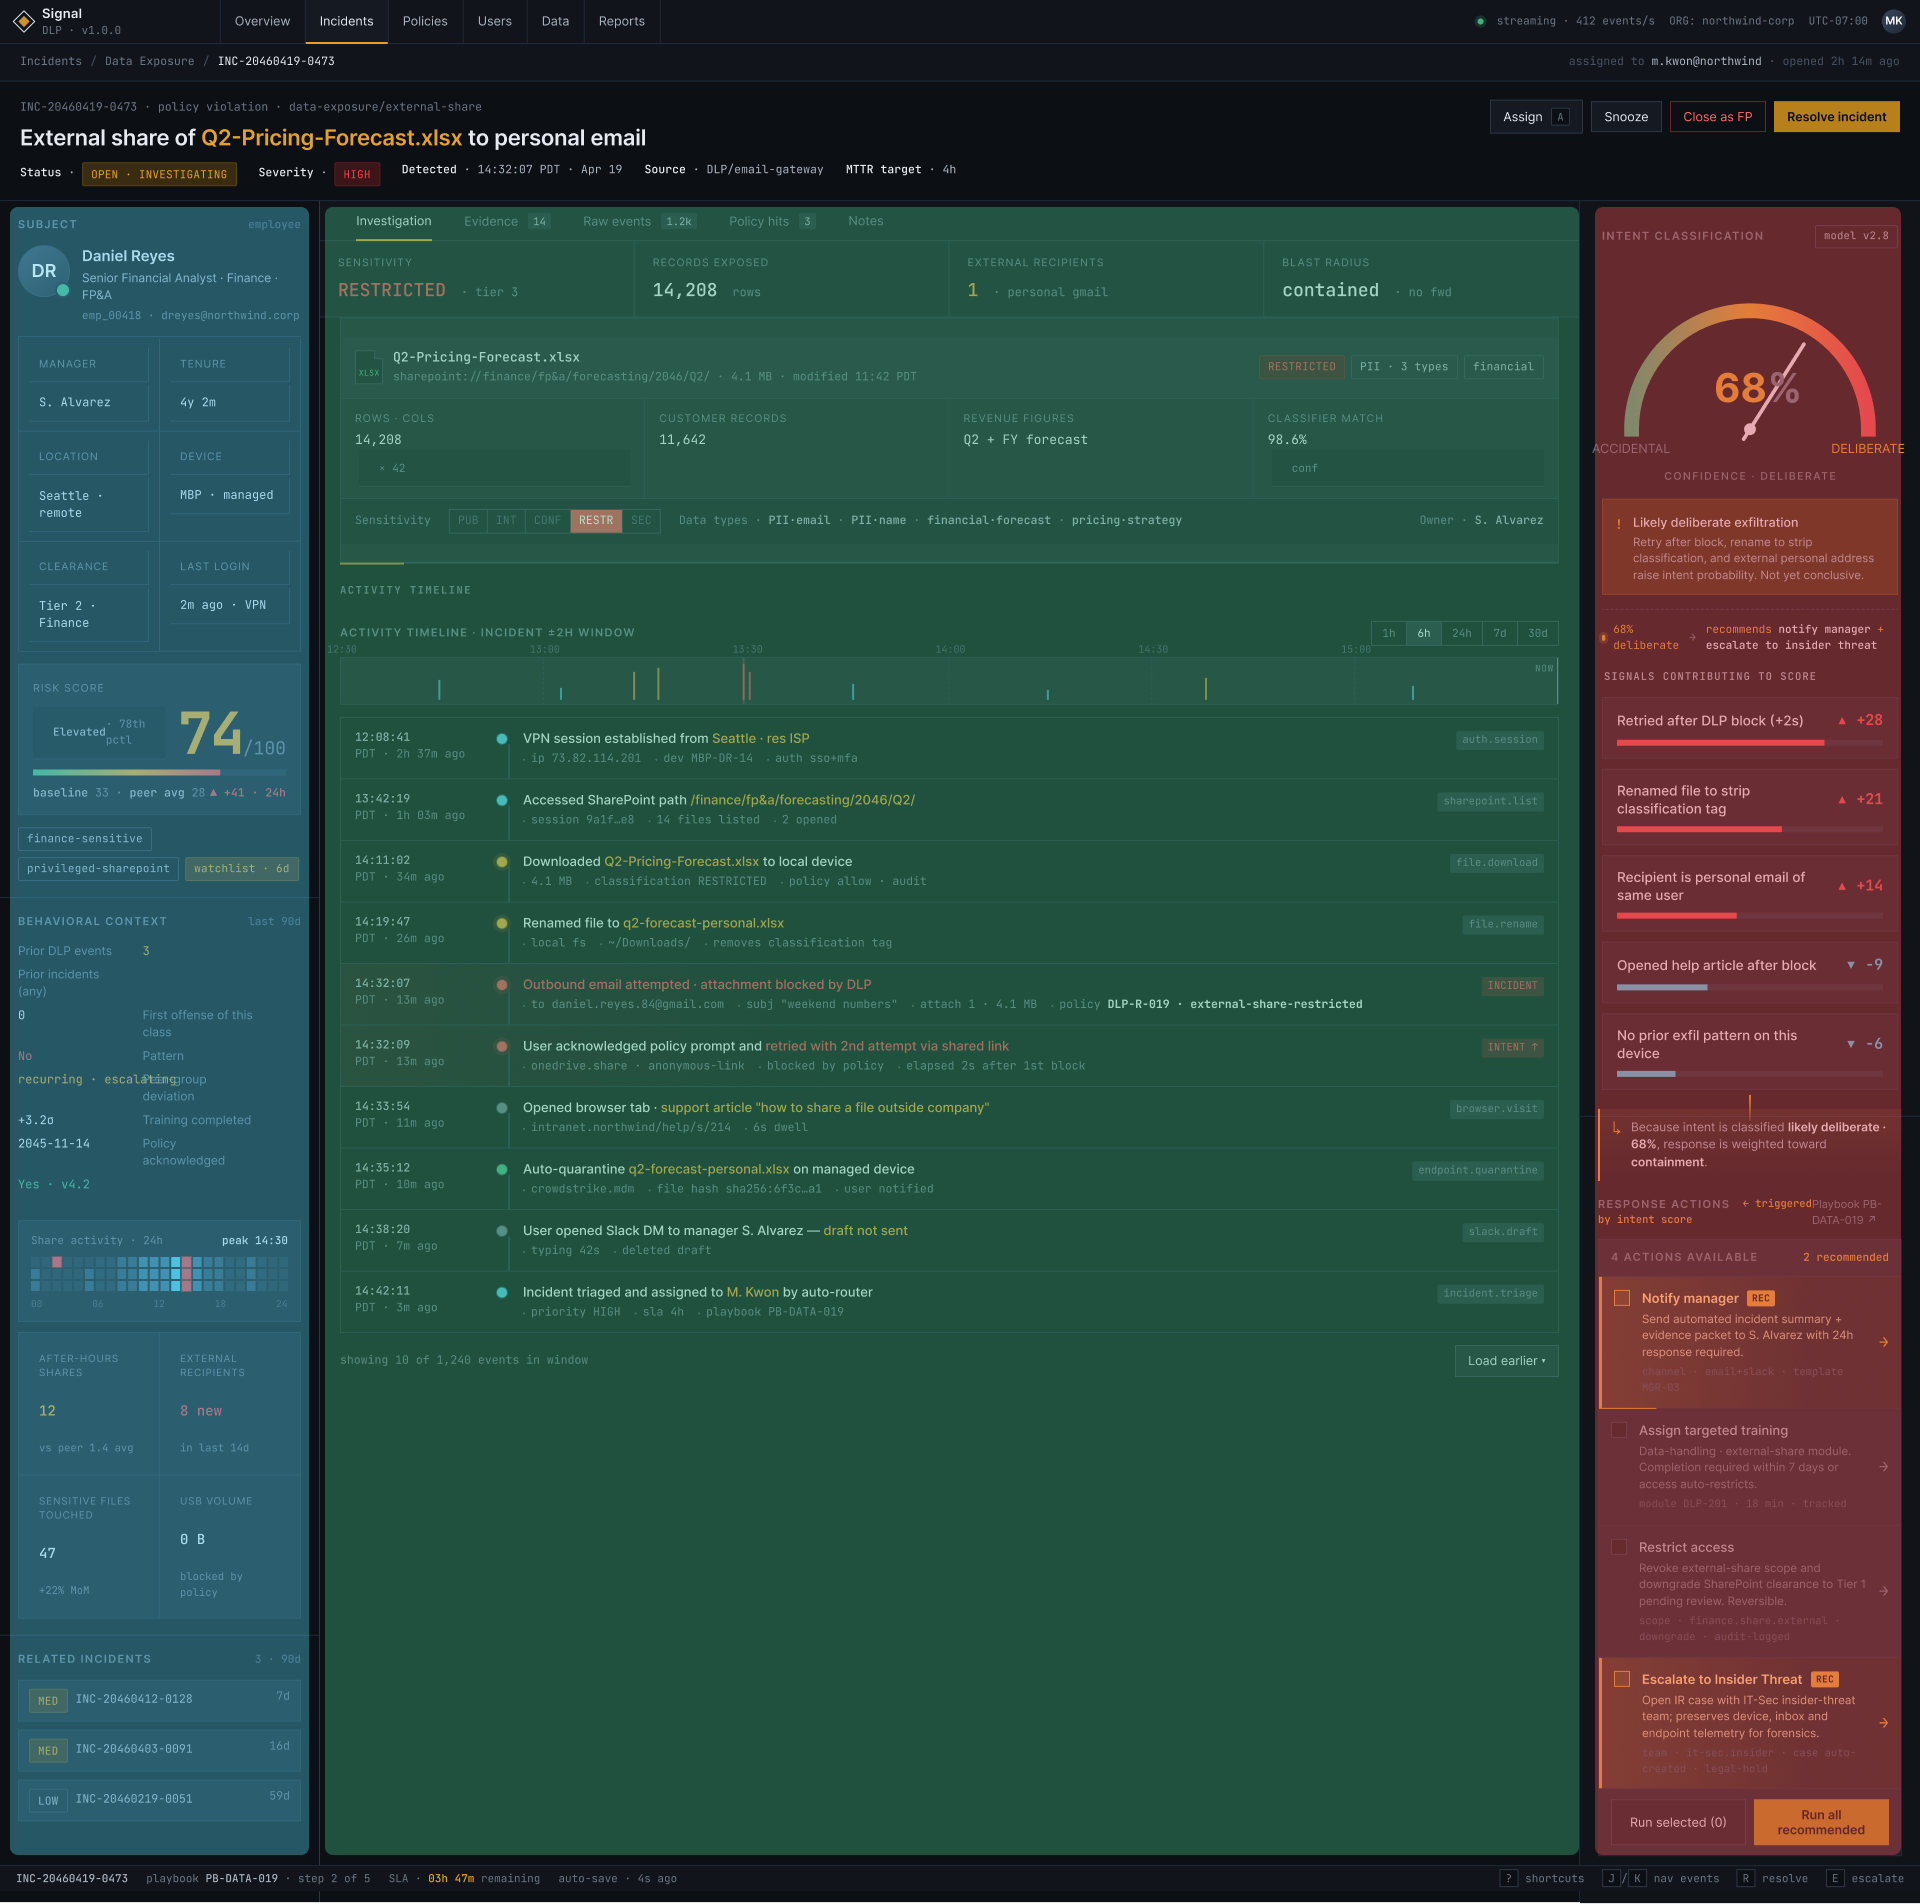This screenshot has width=1920, height=1904.
Task: Select the 1h timeline range
Action: (x=1389, y=634)
